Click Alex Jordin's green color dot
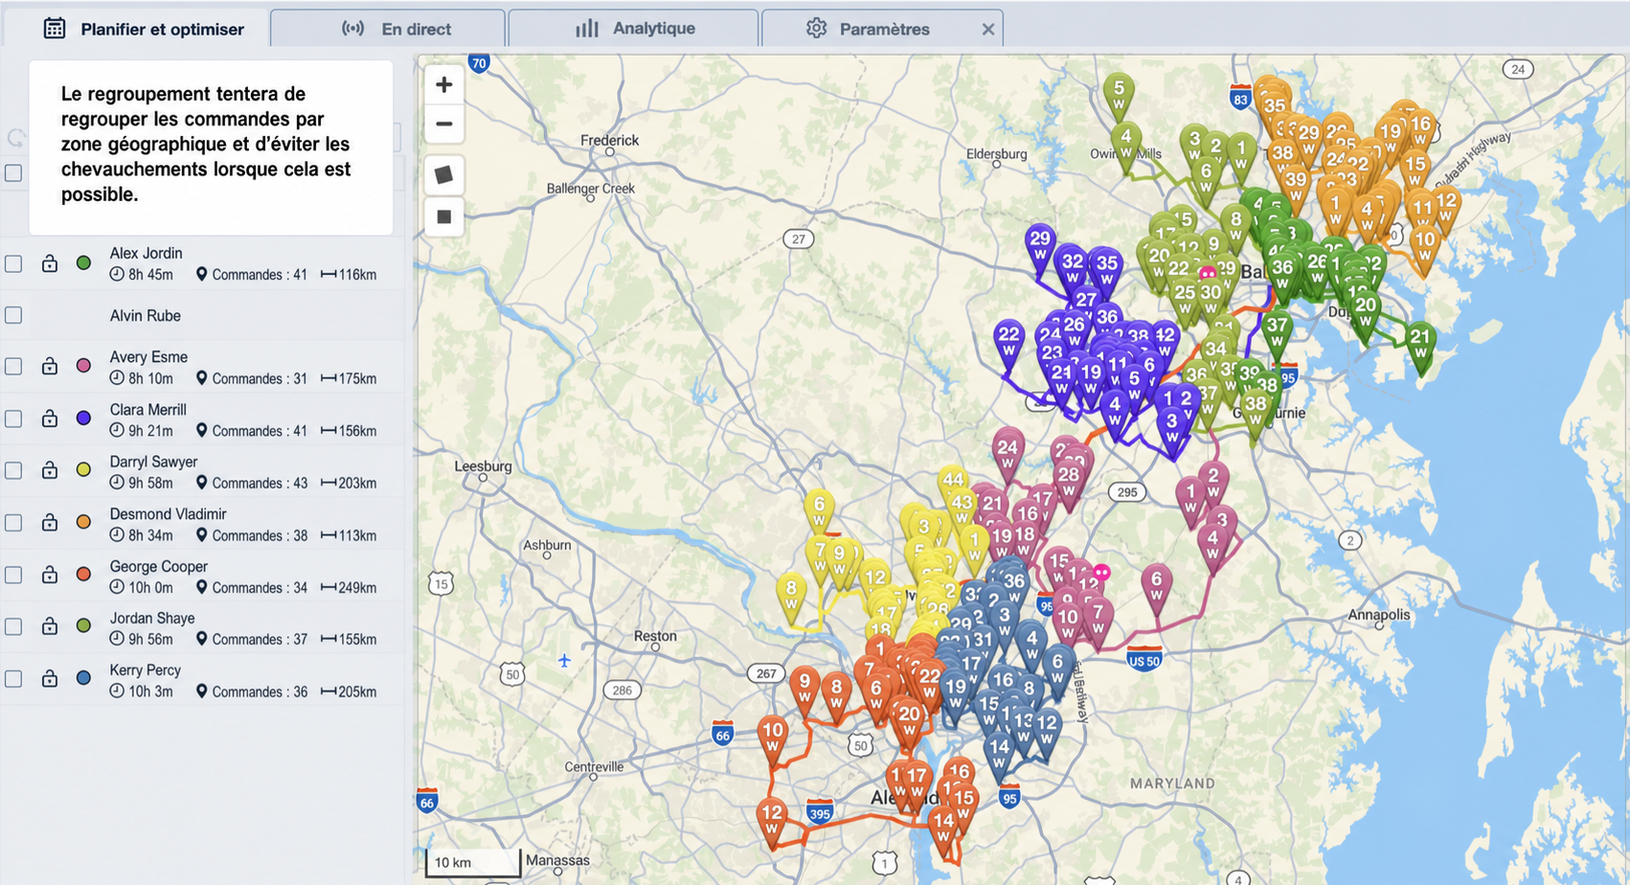 pyautogui.click(x=84, y=263)
